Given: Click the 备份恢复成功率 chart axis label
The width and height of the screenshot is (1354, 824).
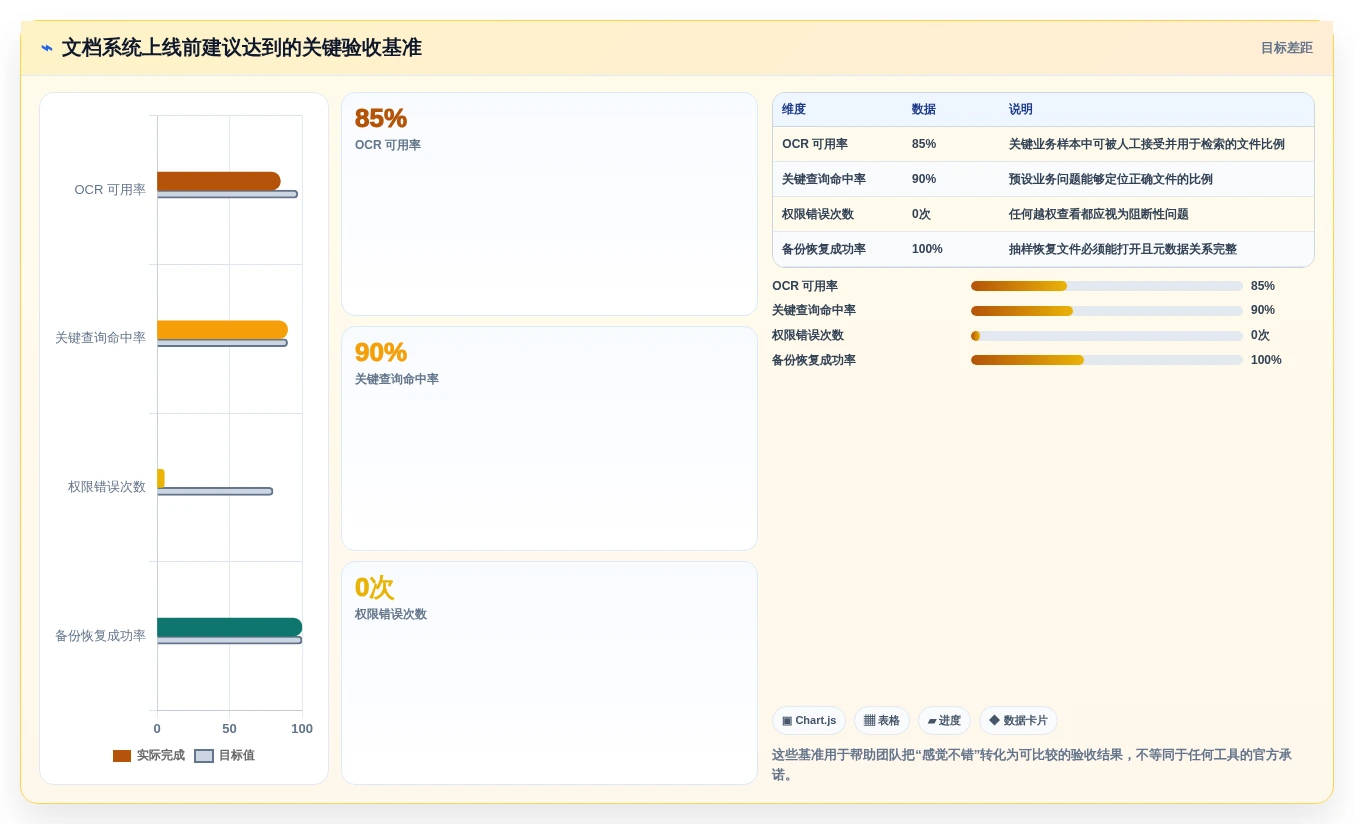Looking at the screenshot, I should (100, 636).
